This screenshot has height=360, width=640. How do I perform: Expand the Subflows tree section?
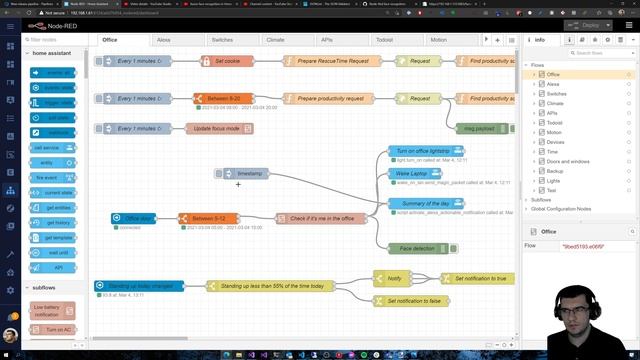tap(526, 200)
